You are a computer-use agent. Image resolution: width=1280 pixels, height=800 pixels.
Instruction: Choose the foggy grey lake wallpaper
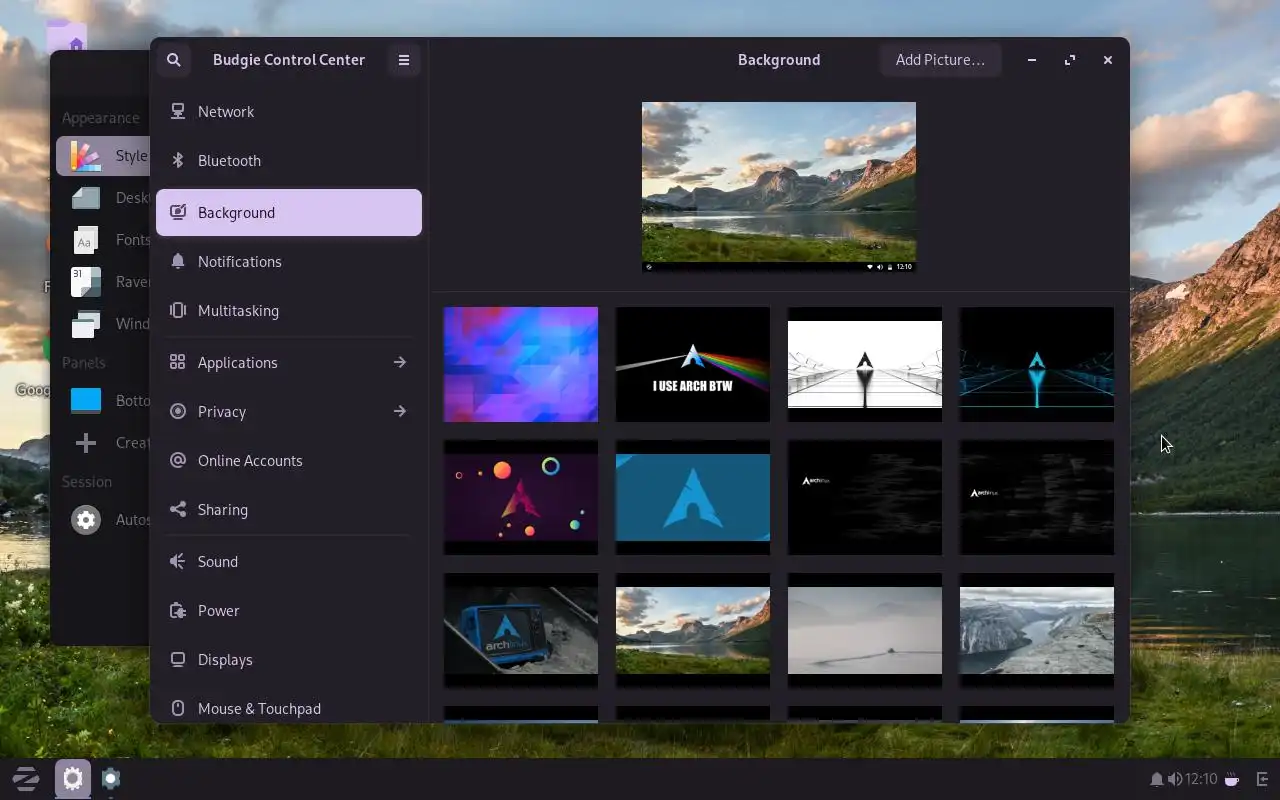click(x=865, y=630)
